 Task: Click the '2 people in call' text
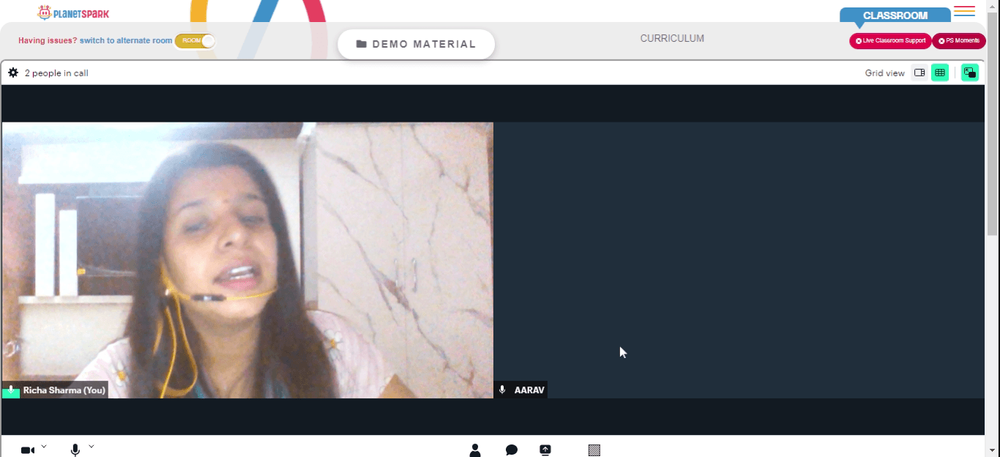point(56,73)
